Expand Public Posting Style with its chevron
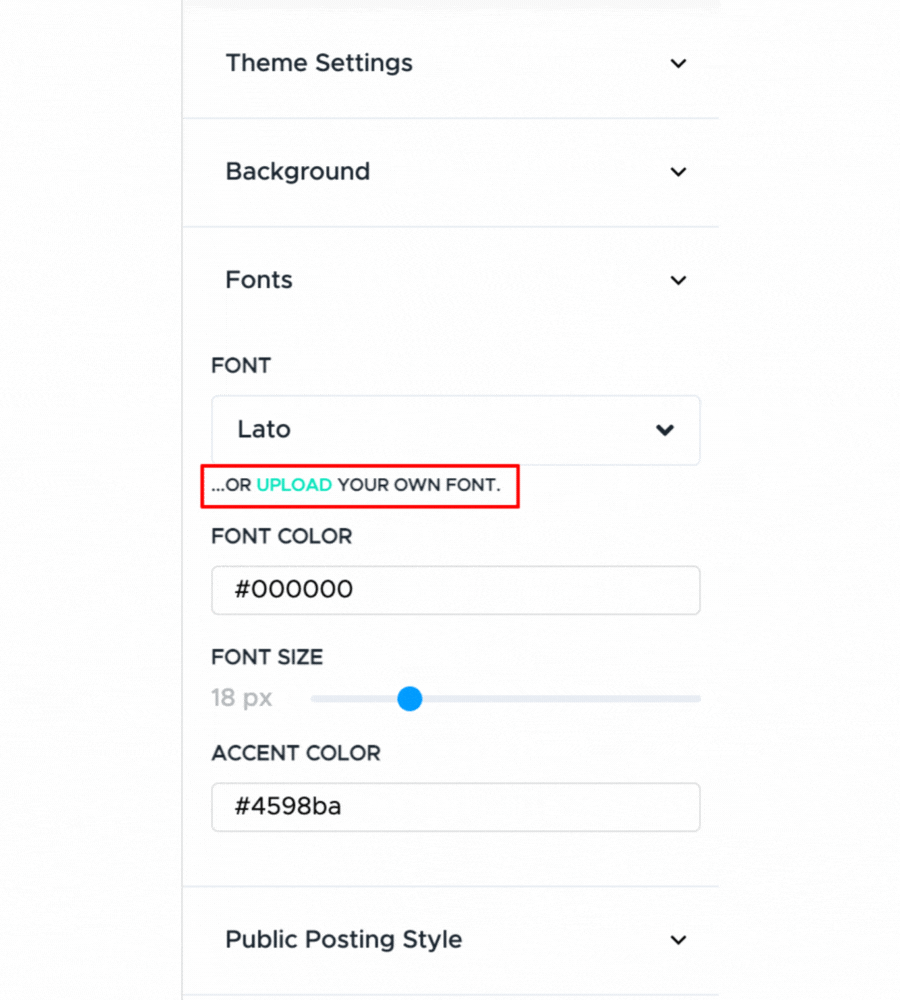 point(678,940)
